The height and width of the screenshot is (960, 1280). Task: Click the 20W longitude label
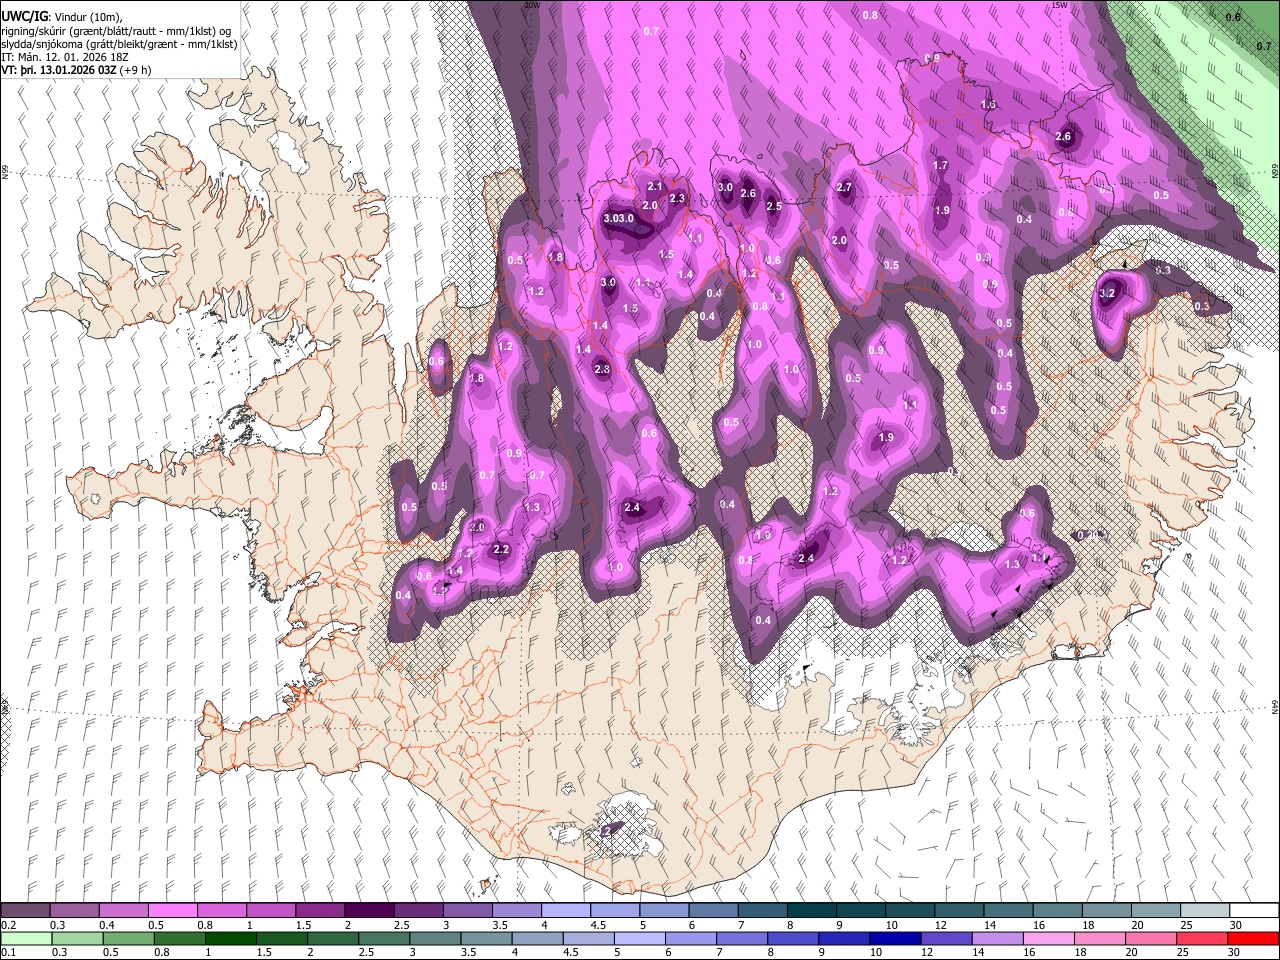click(x=531, y=5)
